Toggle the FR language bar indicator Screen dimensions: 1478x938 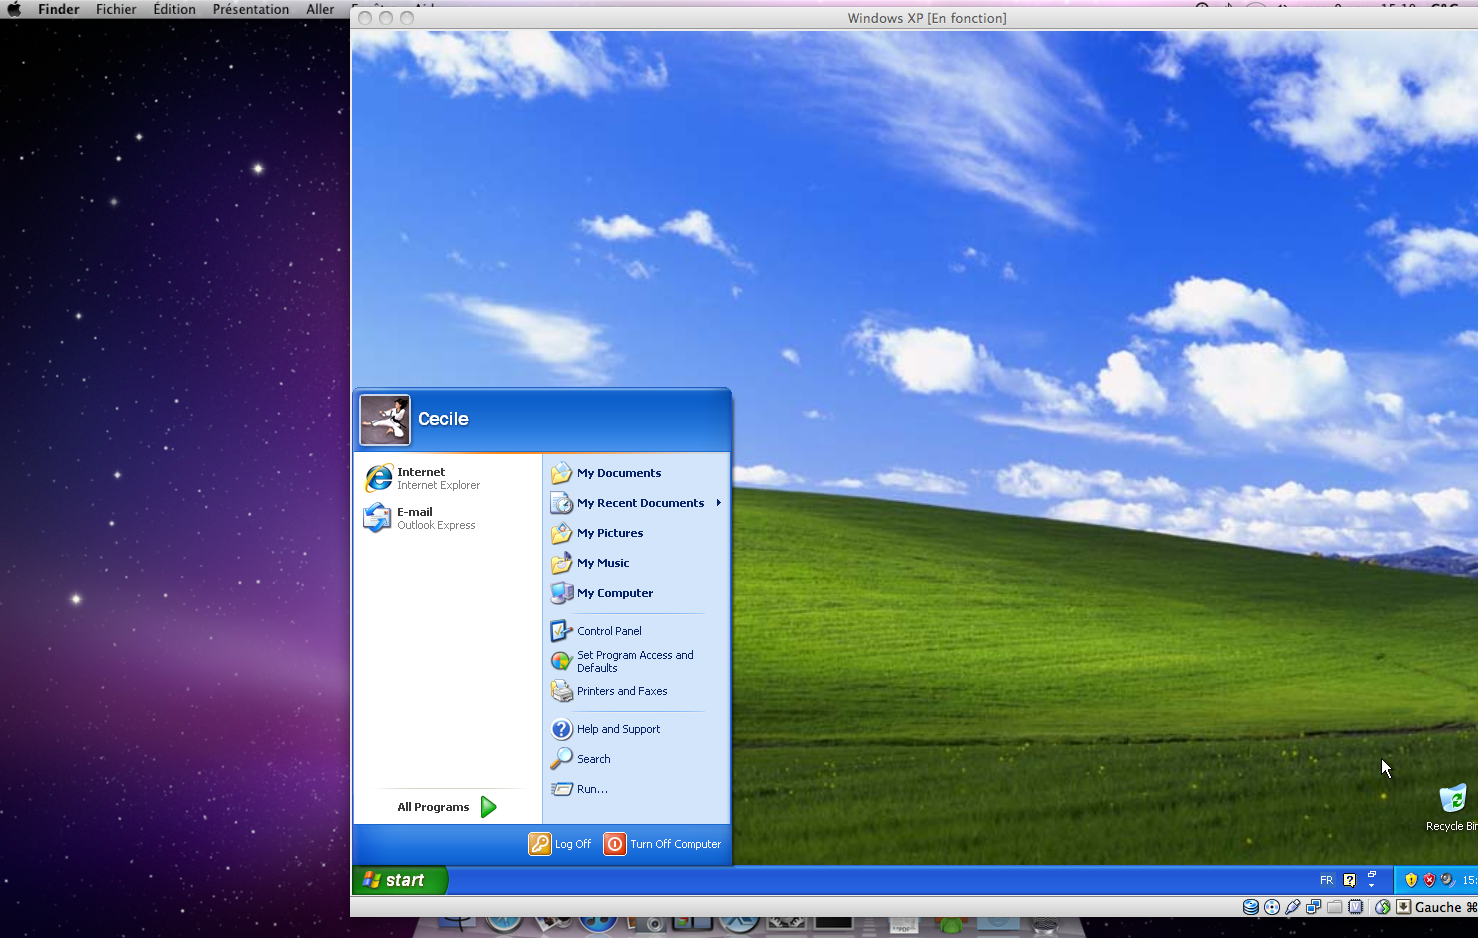click(1326, 880)
